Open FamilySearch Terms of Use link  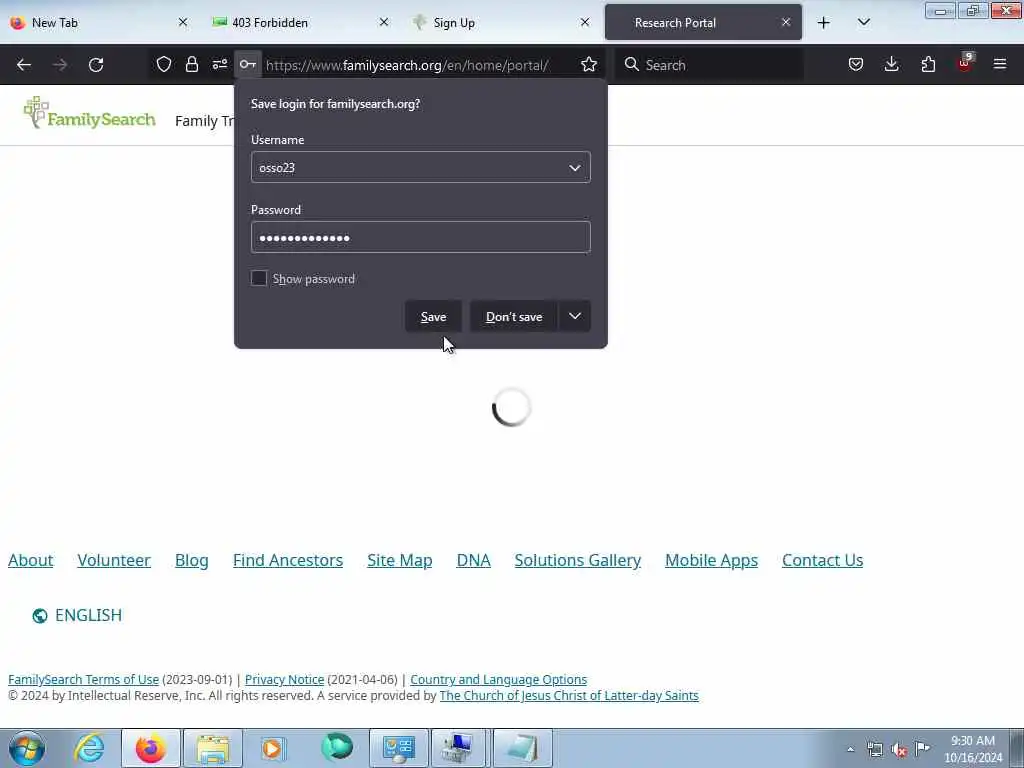84,680
